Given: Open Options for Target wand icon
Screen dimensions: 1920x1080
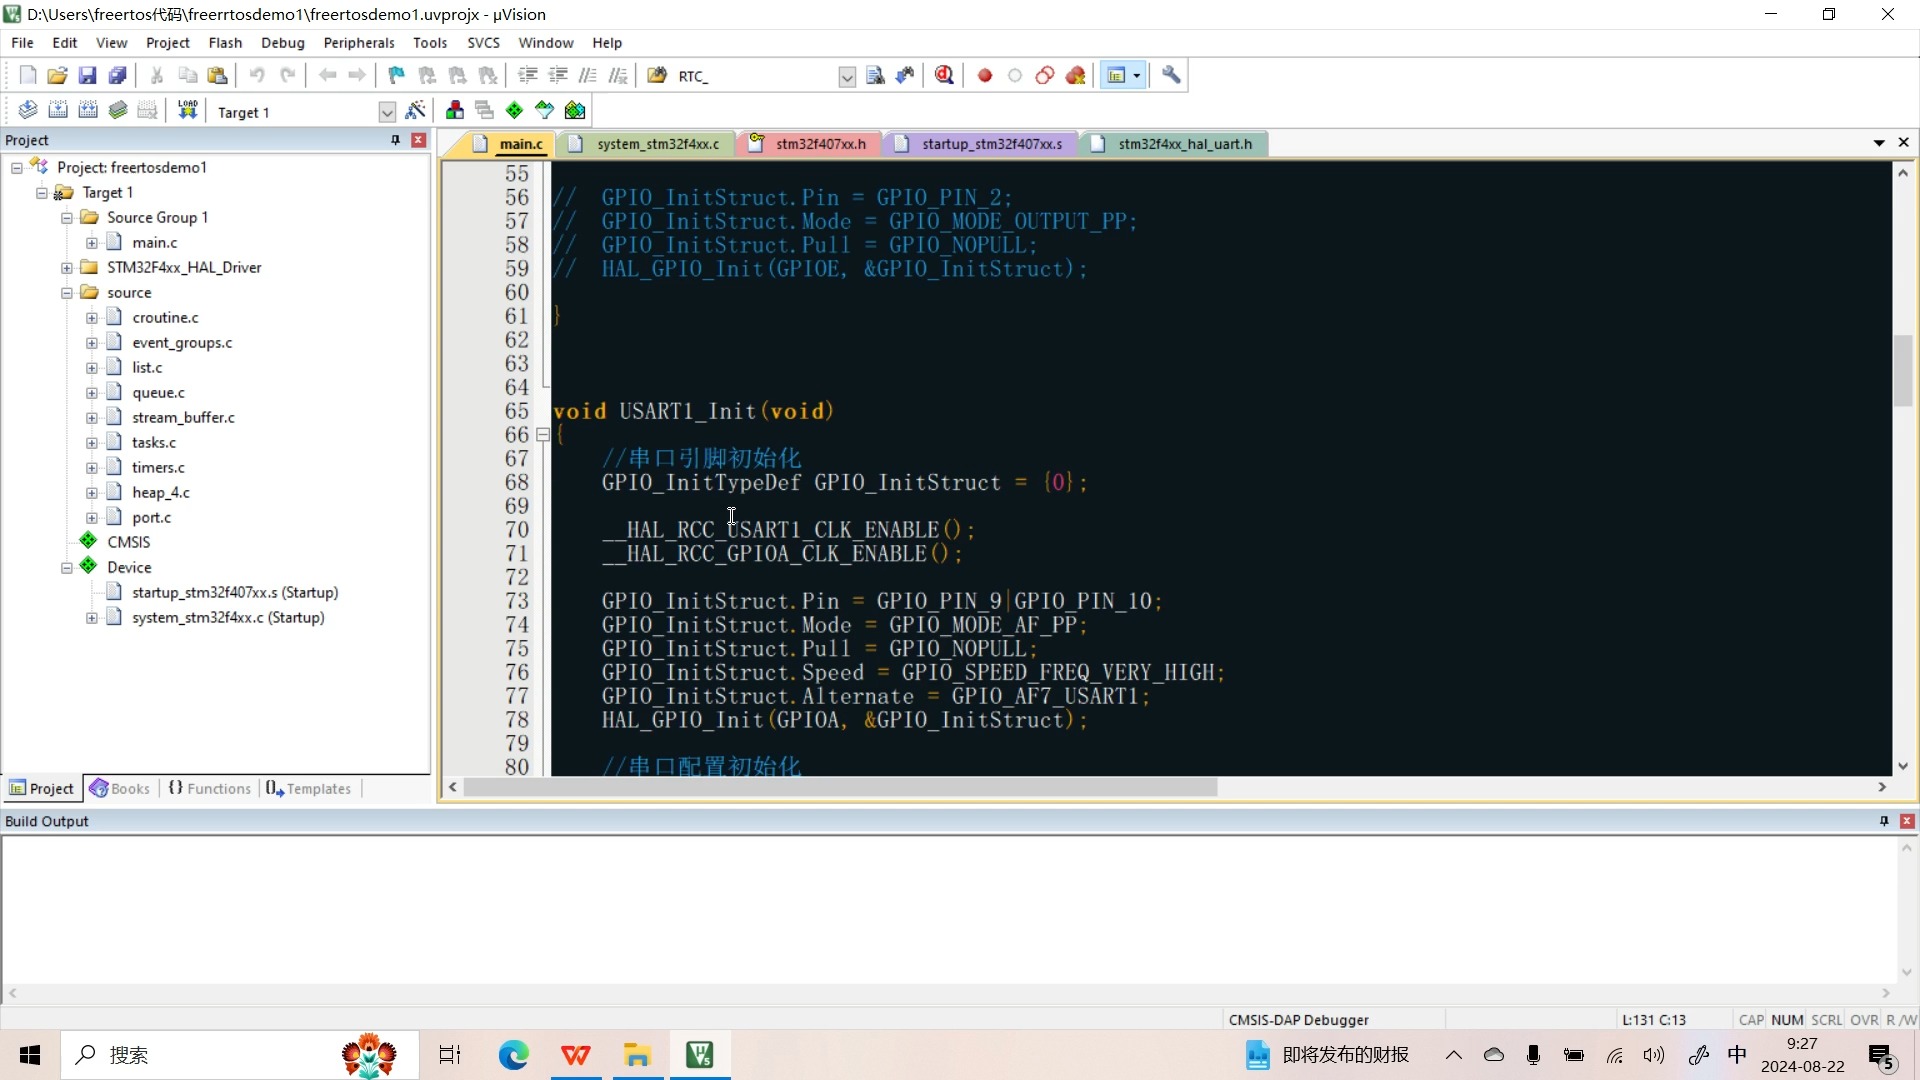Looking at the screenshot, I should (x=416, y=110).
